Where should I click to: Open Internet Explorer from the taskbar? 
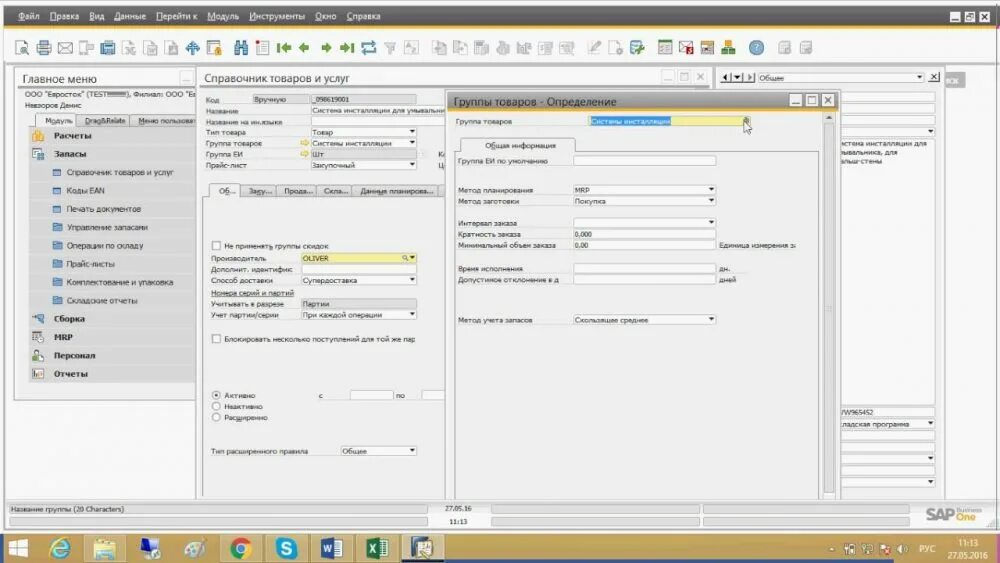point(60,548)
